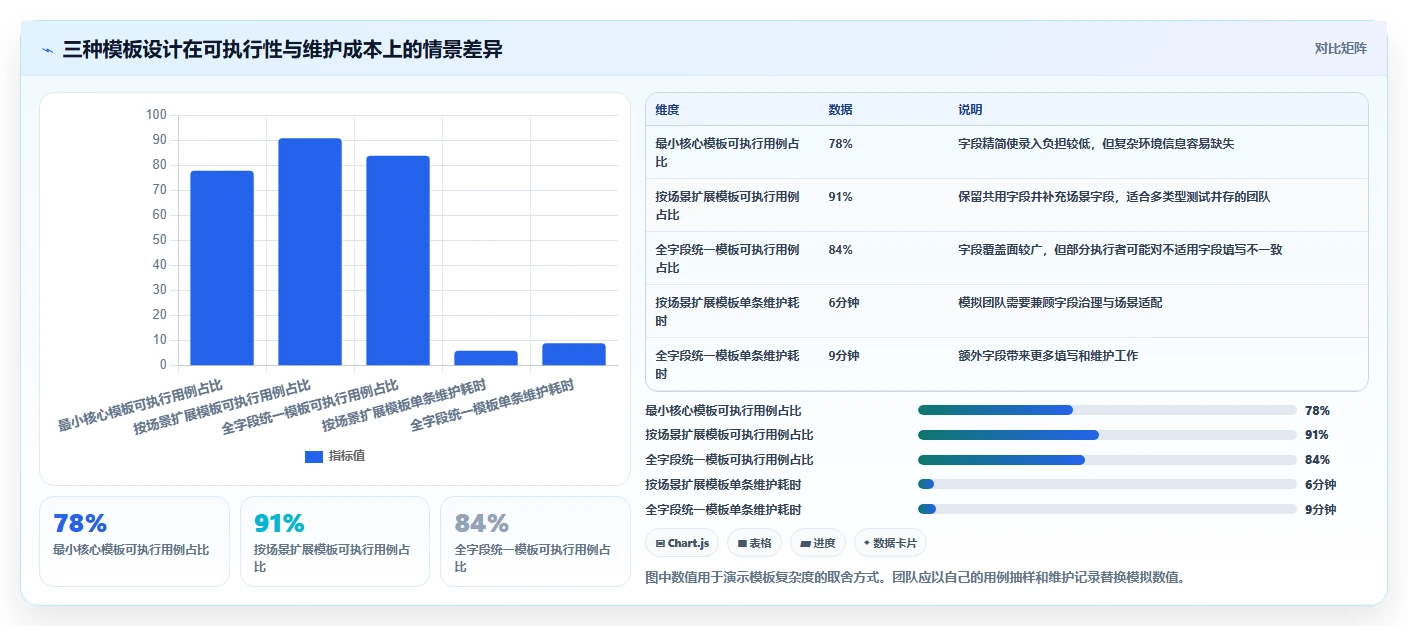The width and height of the screenshot is (1408, 626).
Task: Click the 6分钟 value in the table
Action: click(844, 303)
